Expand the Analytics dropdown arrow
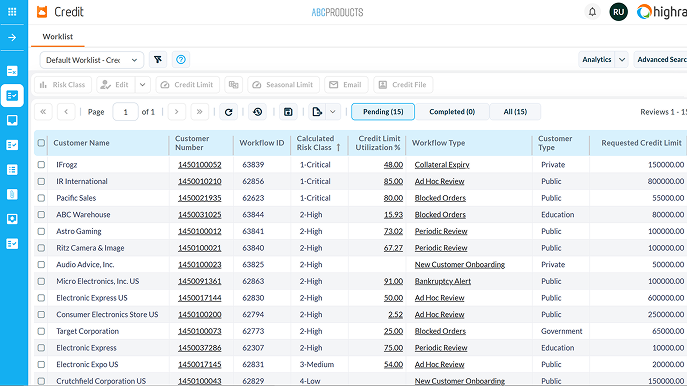The width and height of the screenshot is (687, 386). pyautogui.click(x=622, y=60)
